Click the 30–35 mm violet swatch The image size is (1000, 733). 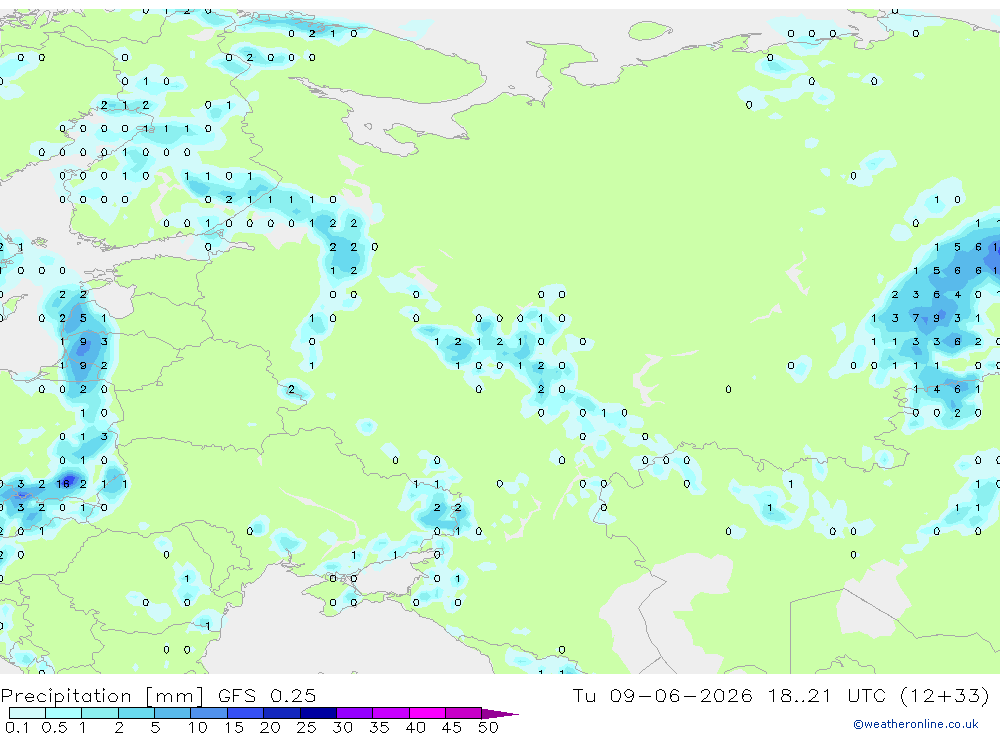(355, 713)
